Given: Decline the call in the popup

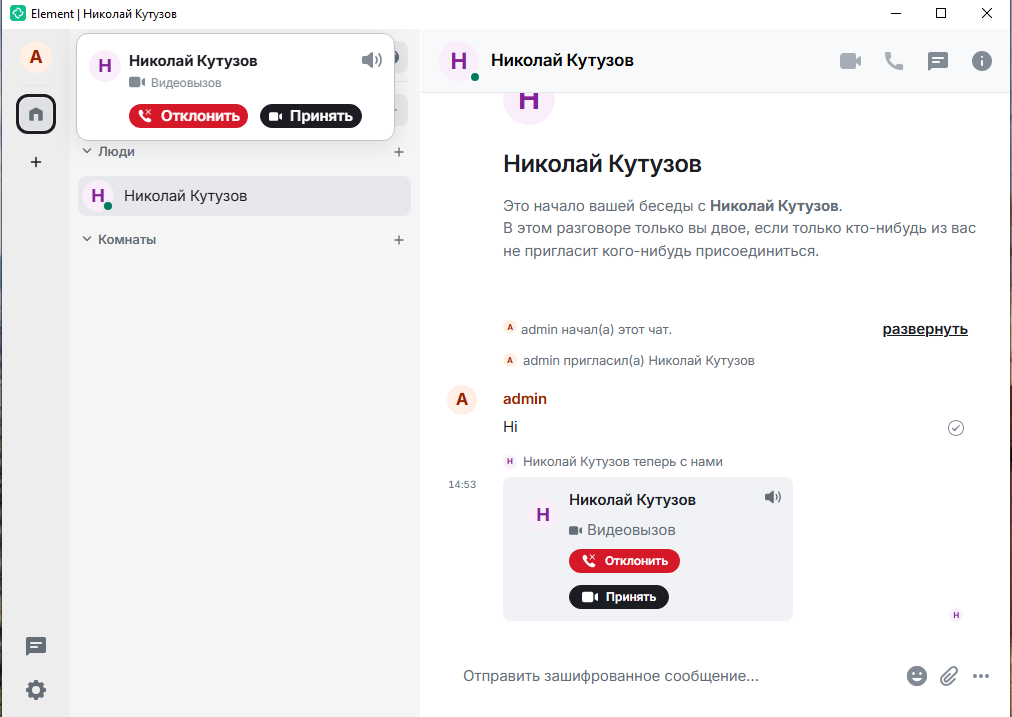Looking at the screenshot, I should pyautogui.click(x=188, y=116).
